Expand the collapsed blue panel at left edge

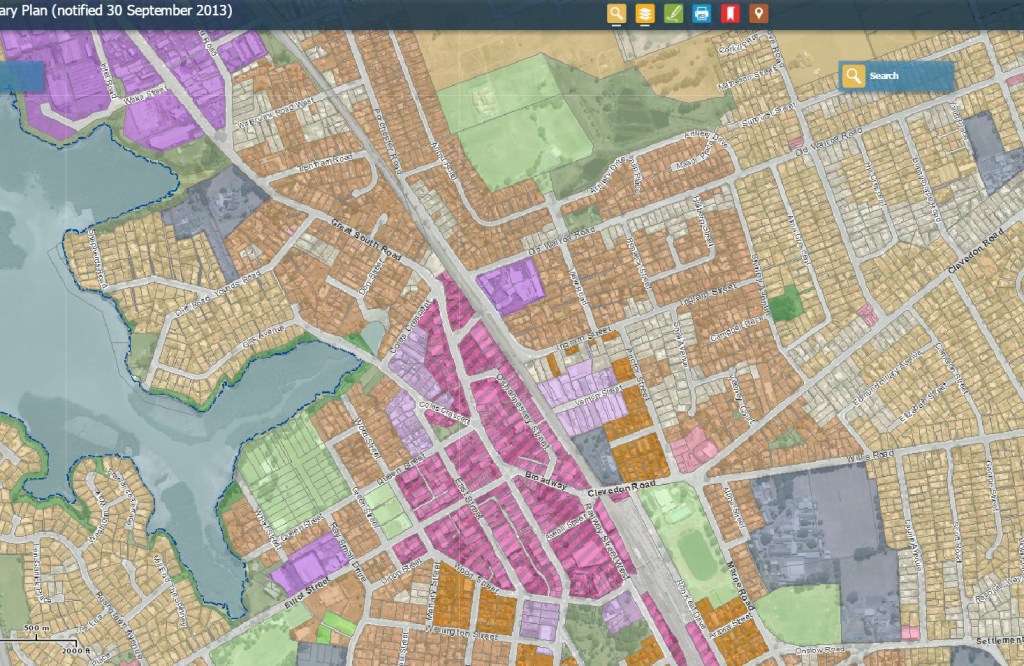pyautogui.click(x=22, y=77)
